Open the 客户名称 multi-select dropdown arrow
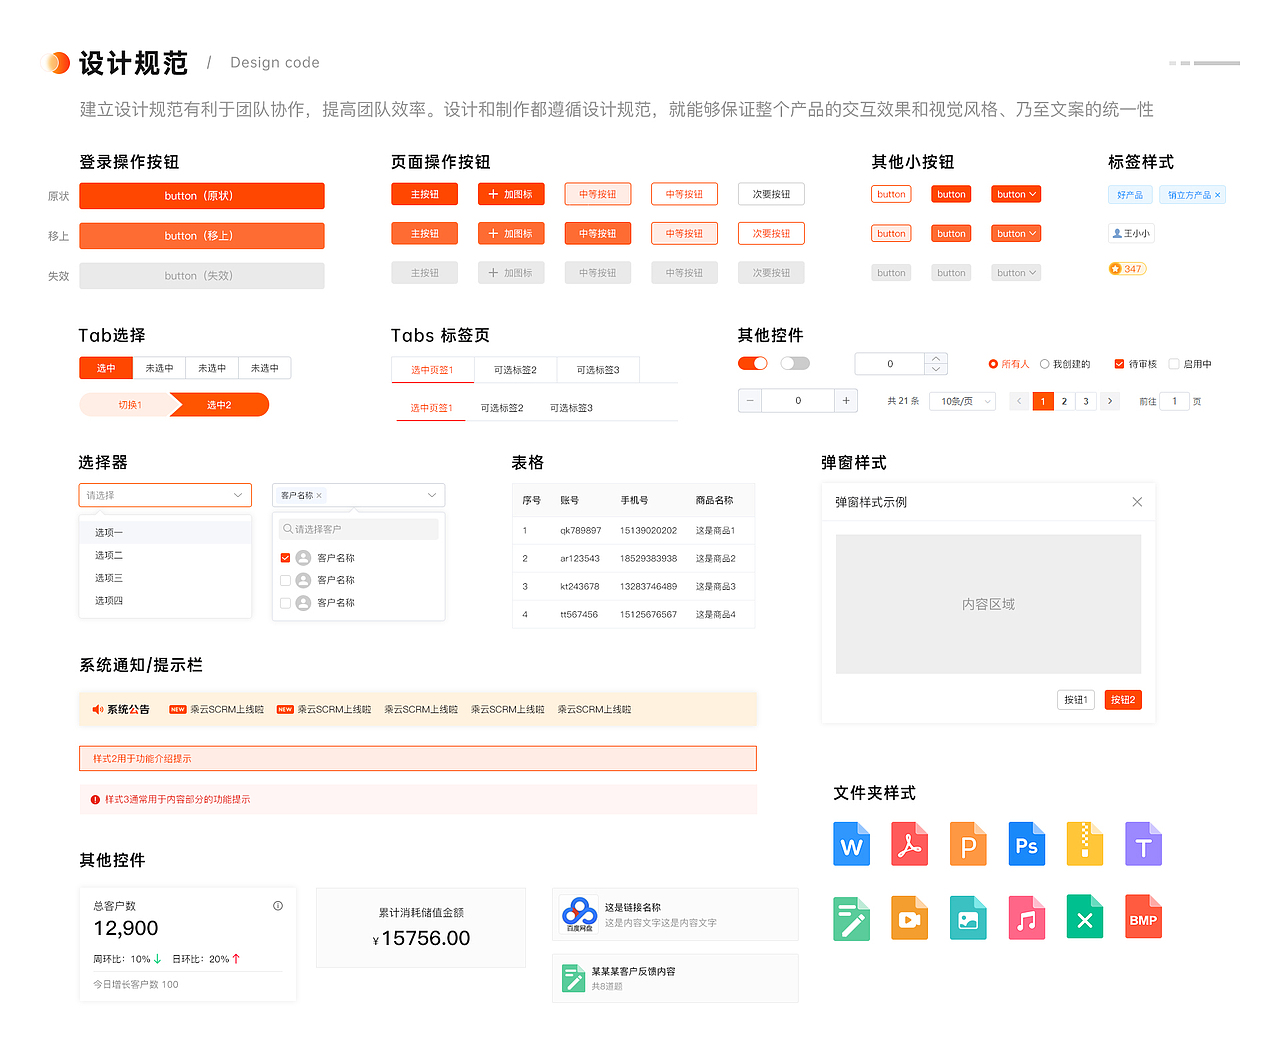 click(432, 495)
